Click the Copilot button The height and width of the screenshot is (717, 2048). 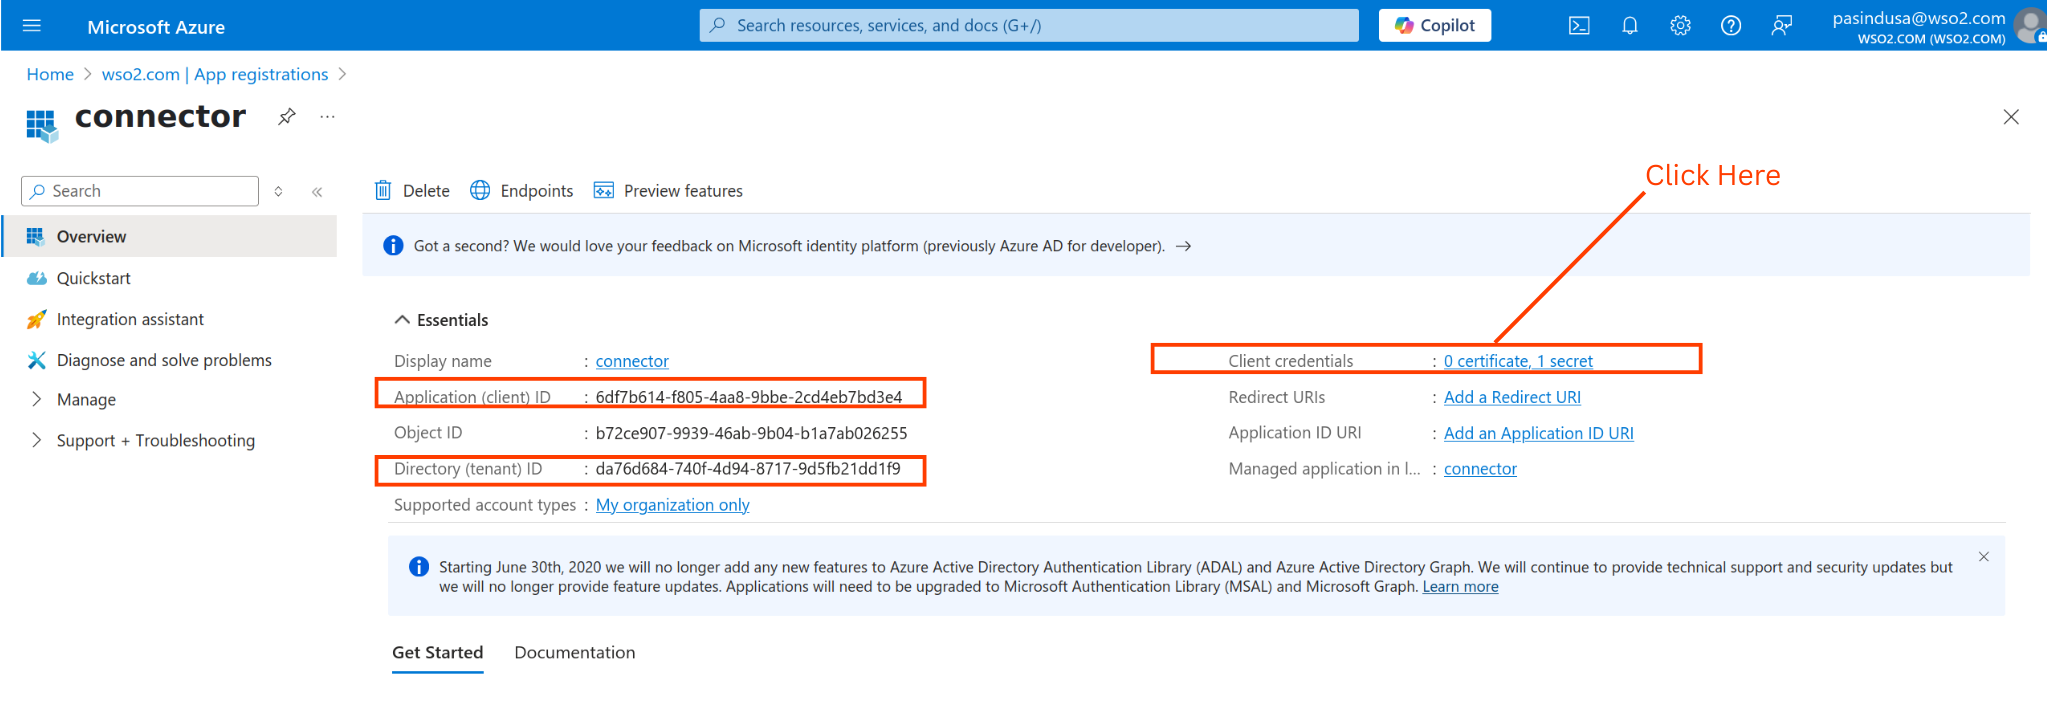tap(1435, 26)
